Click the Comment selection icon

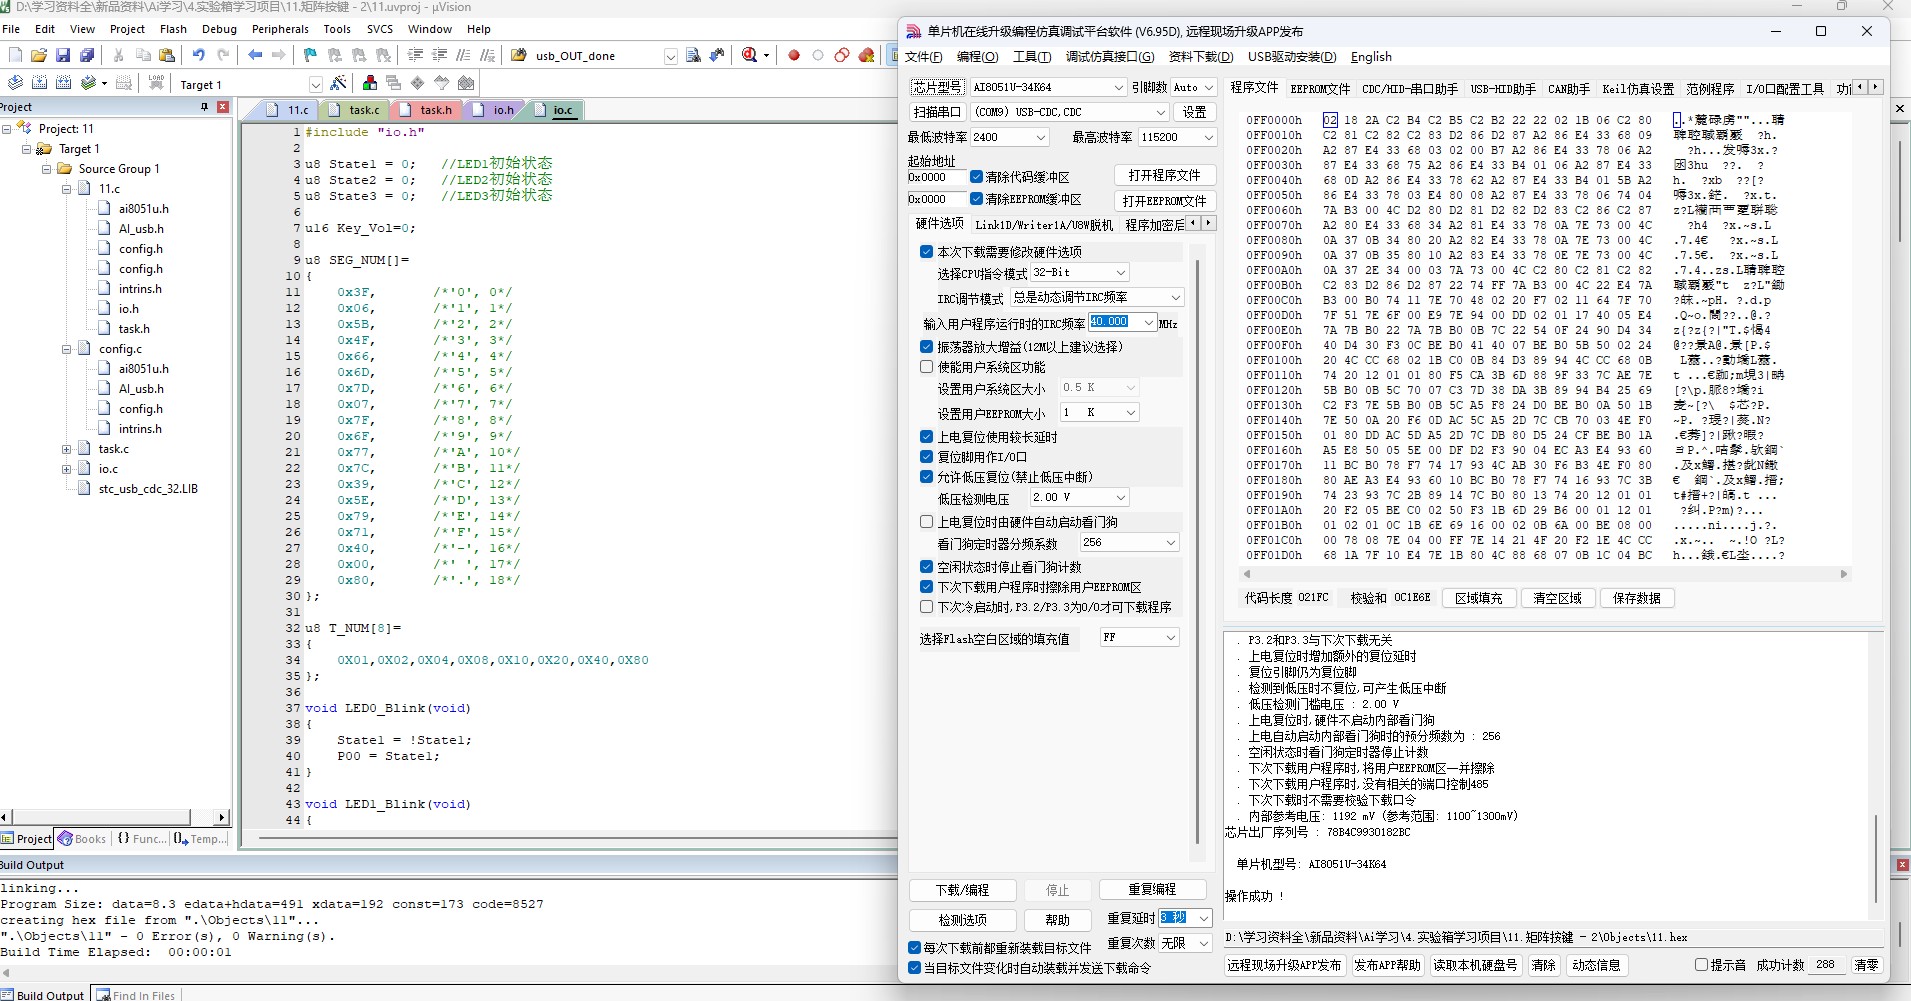point(463,55)
